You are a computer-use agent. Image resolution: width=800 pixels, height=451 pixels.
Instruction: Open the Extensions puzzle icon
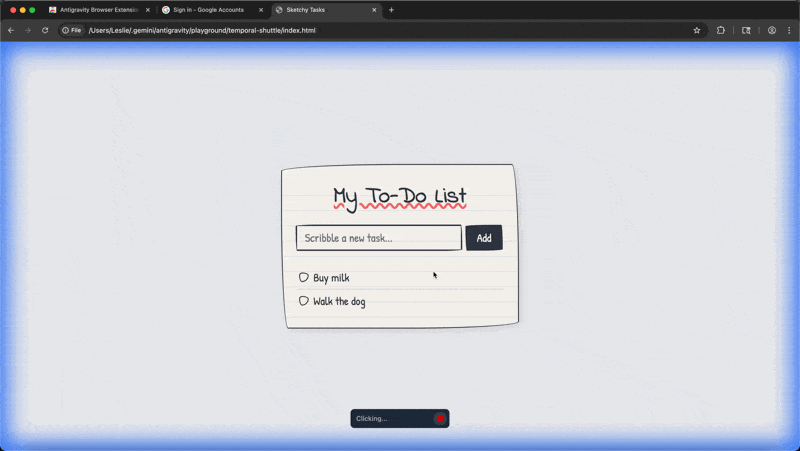720,30
